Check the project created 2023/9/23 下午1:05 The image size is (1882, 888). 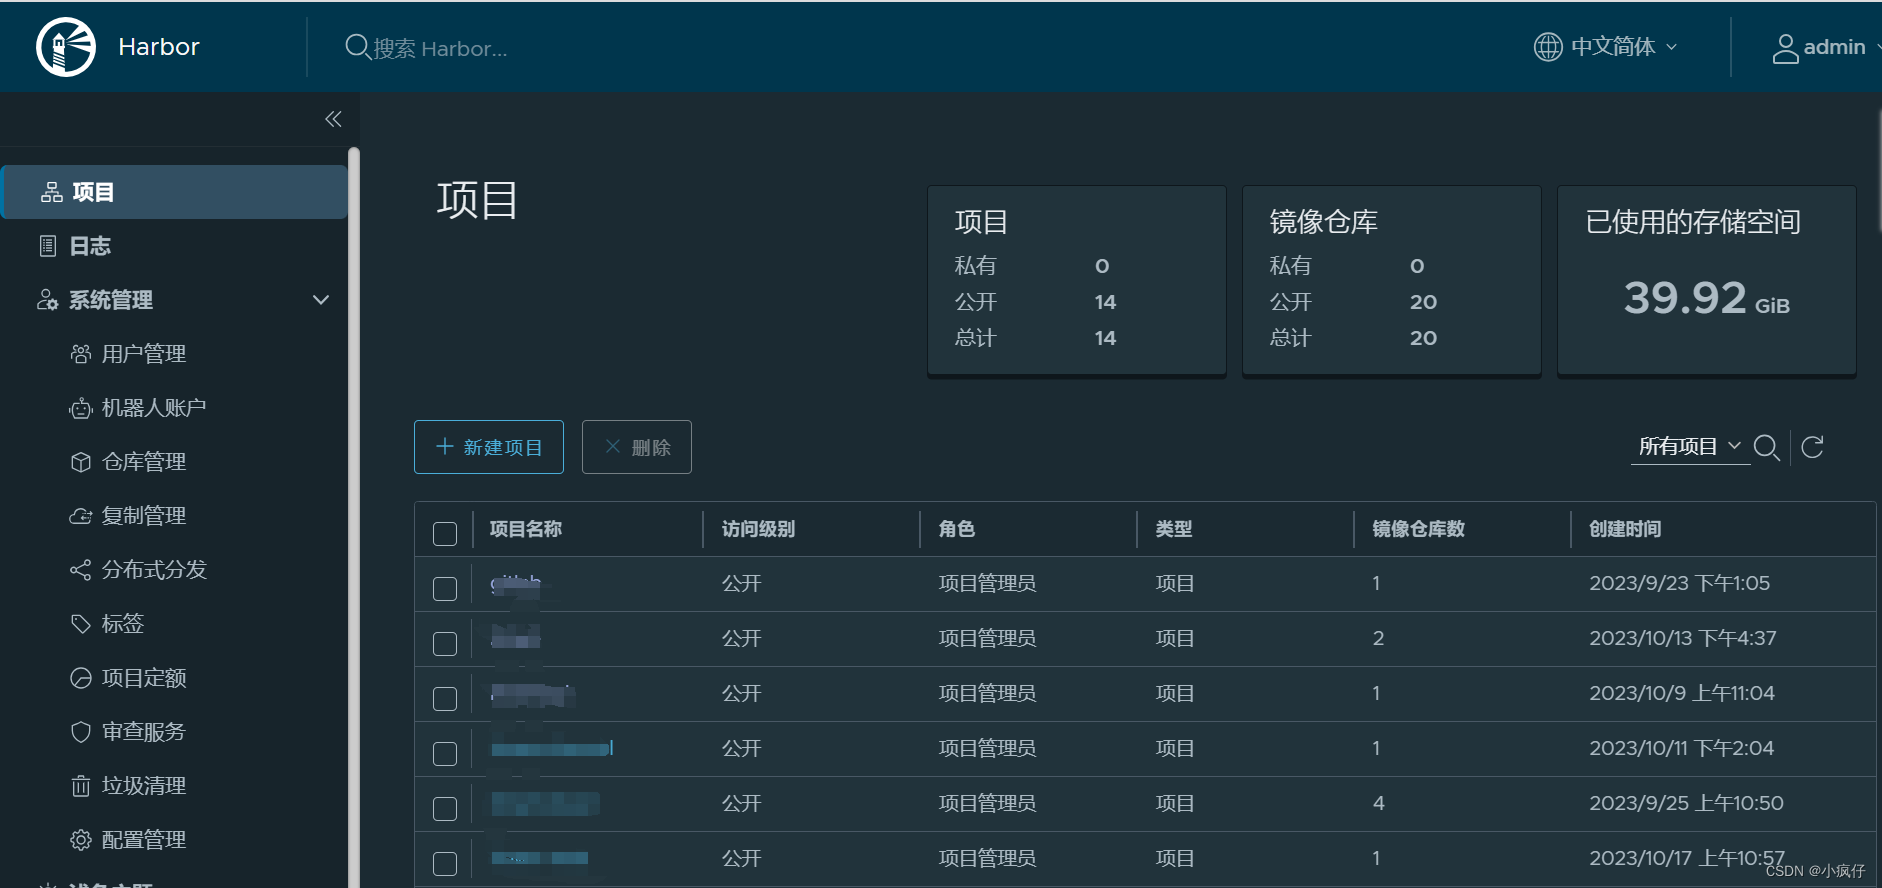click(x=445, y=588)
